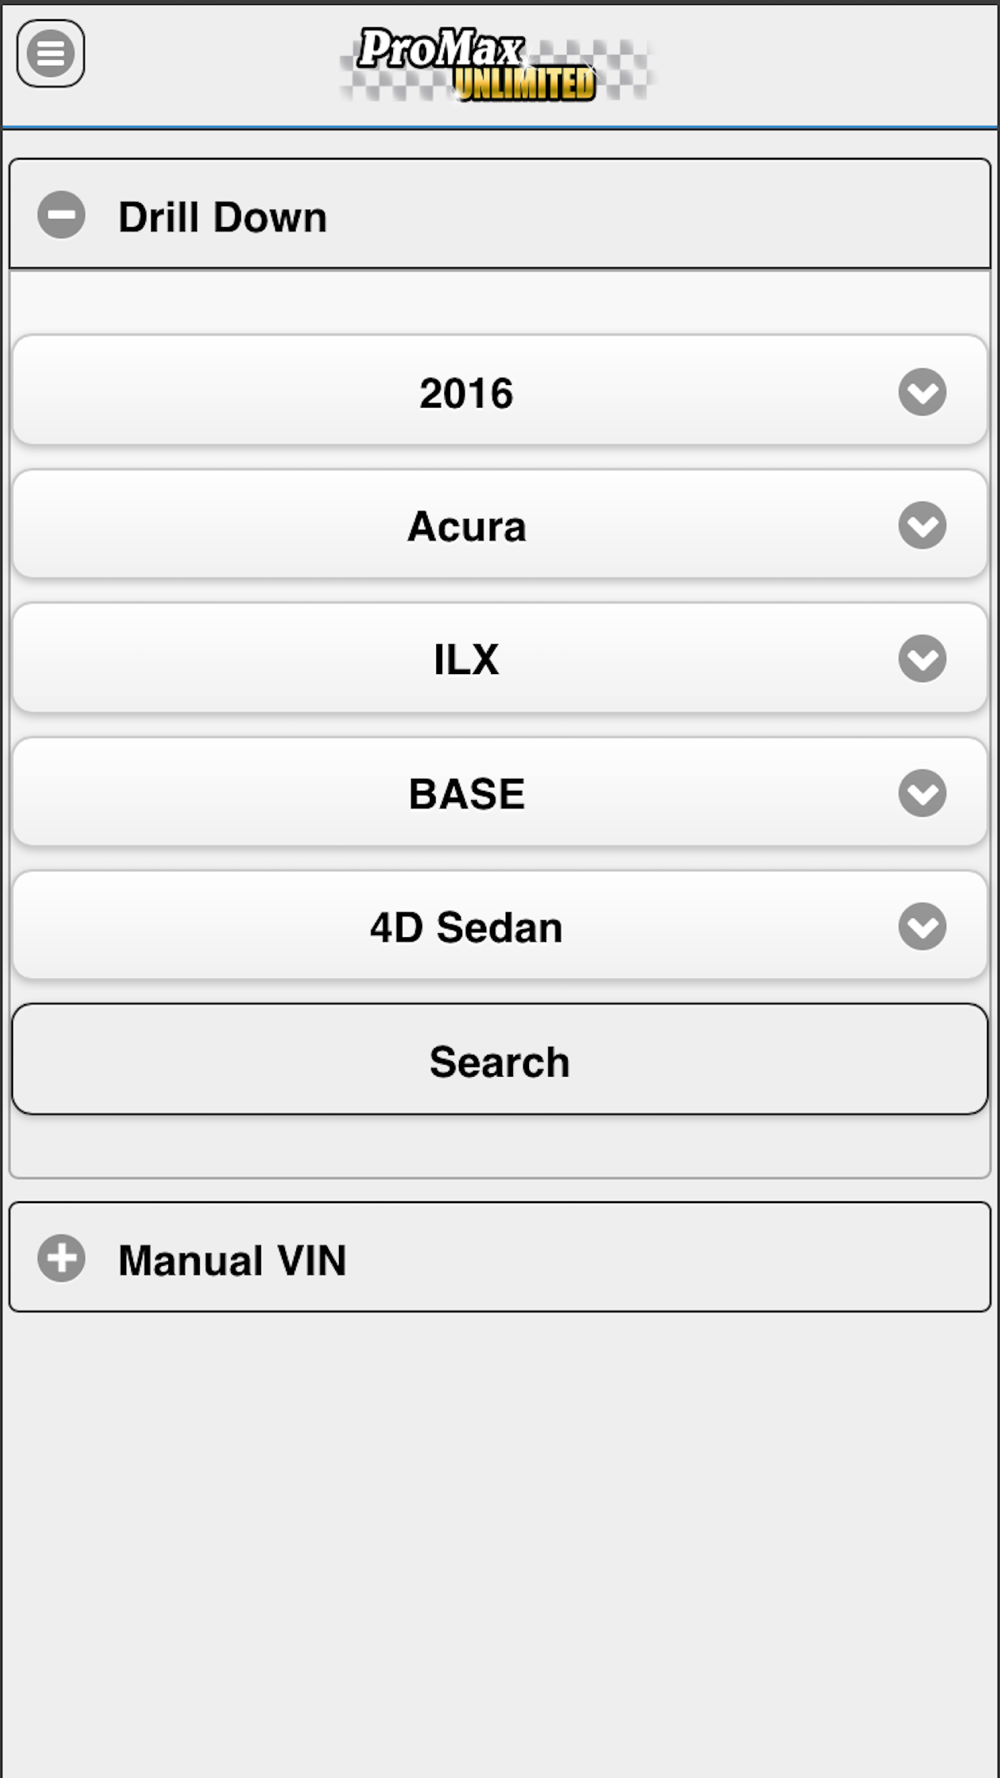Click the chevron arrow on the Acura selector
The width and height of the screenshot is (1000, 1778).
click(922, 525)
